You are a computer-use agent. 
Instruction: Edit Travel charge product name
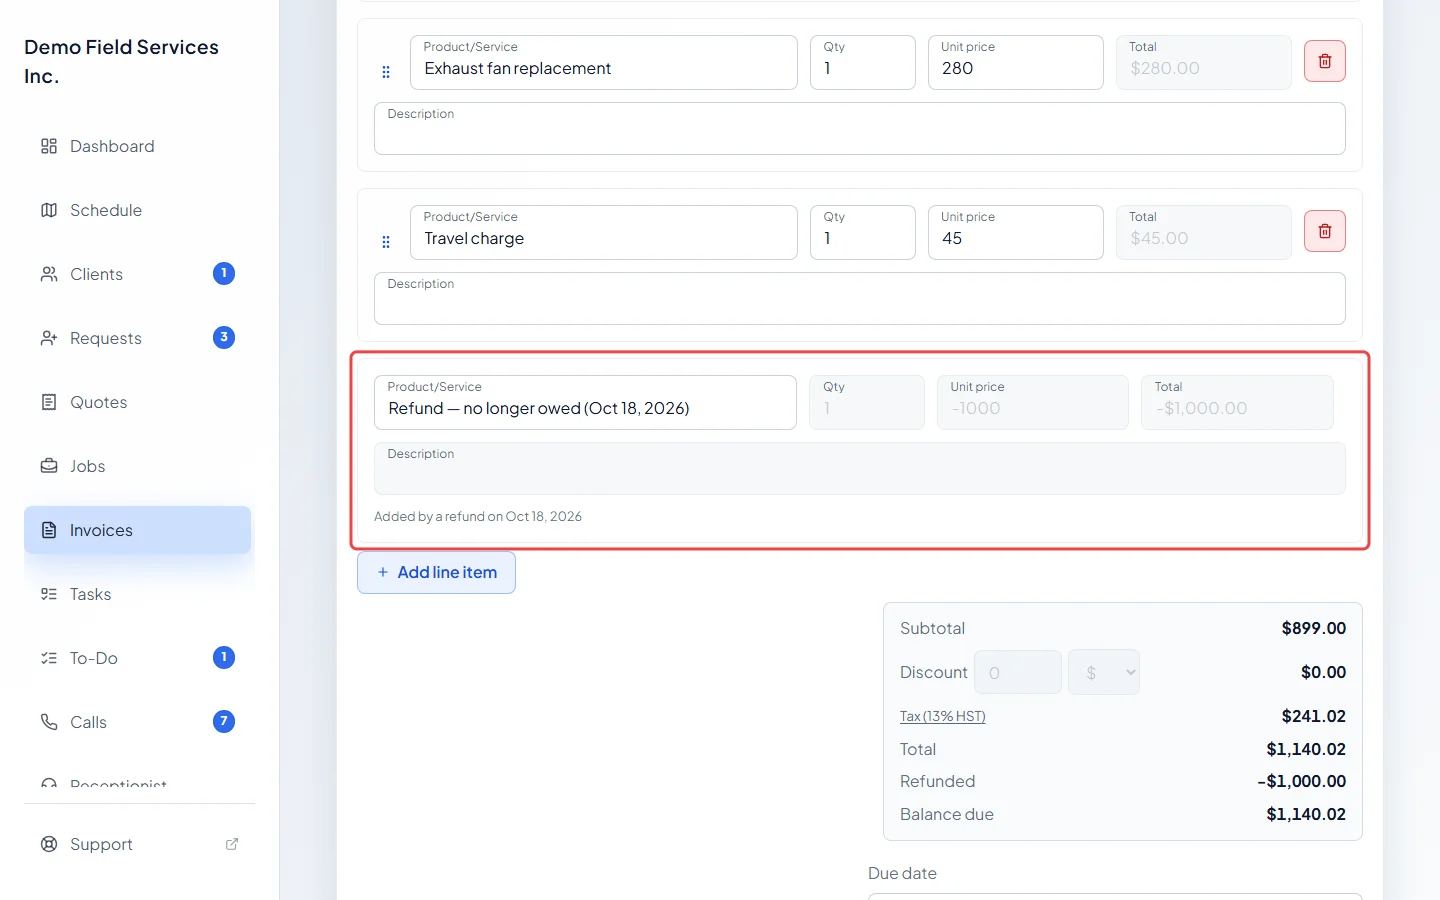pos(604,232)
